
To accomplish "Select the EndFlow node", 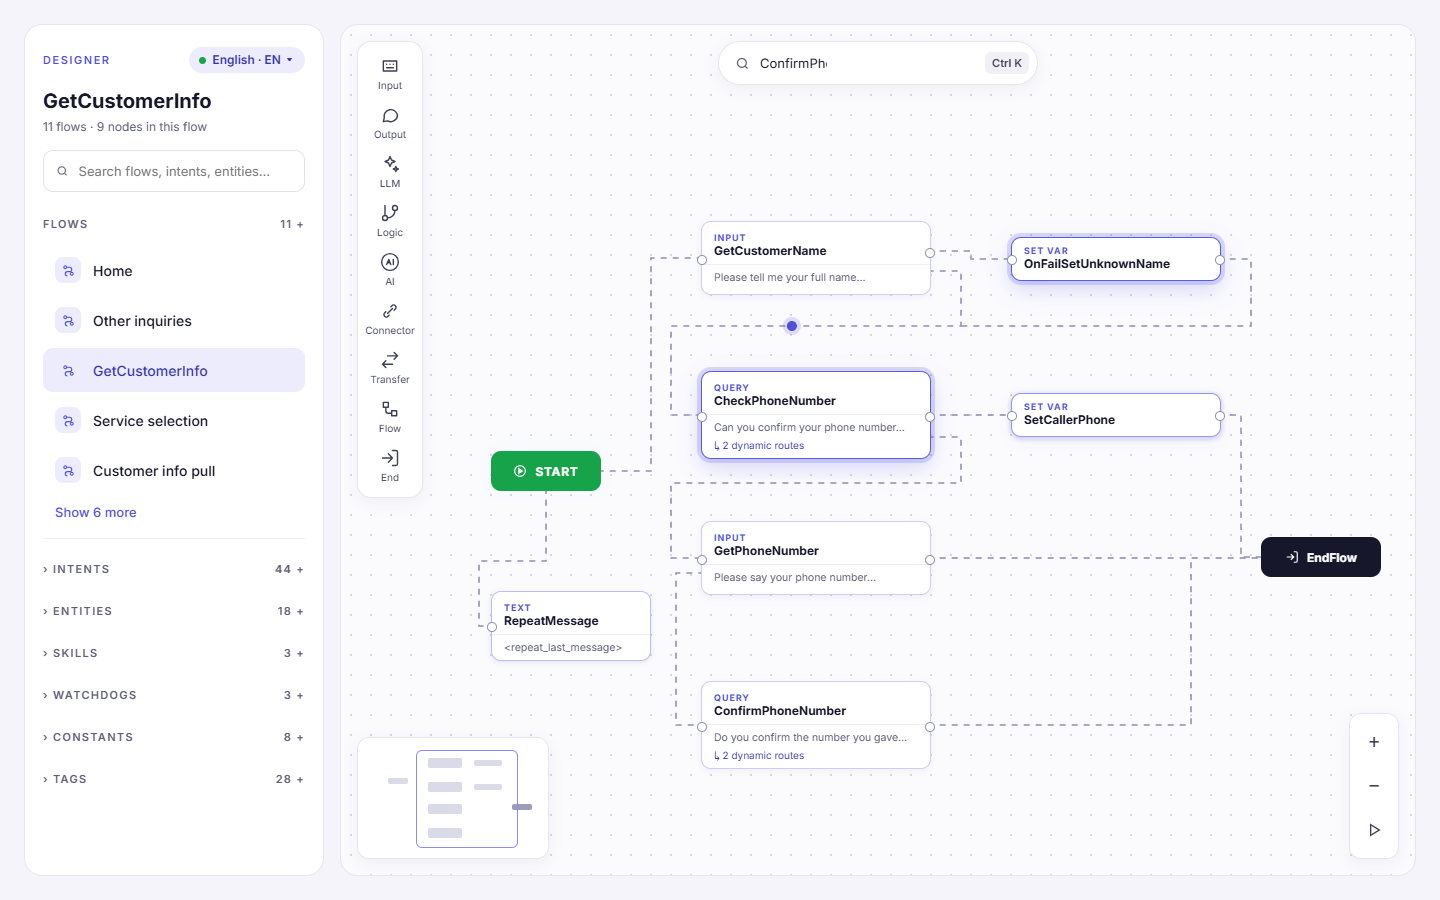I will (x=1321, y=557).
